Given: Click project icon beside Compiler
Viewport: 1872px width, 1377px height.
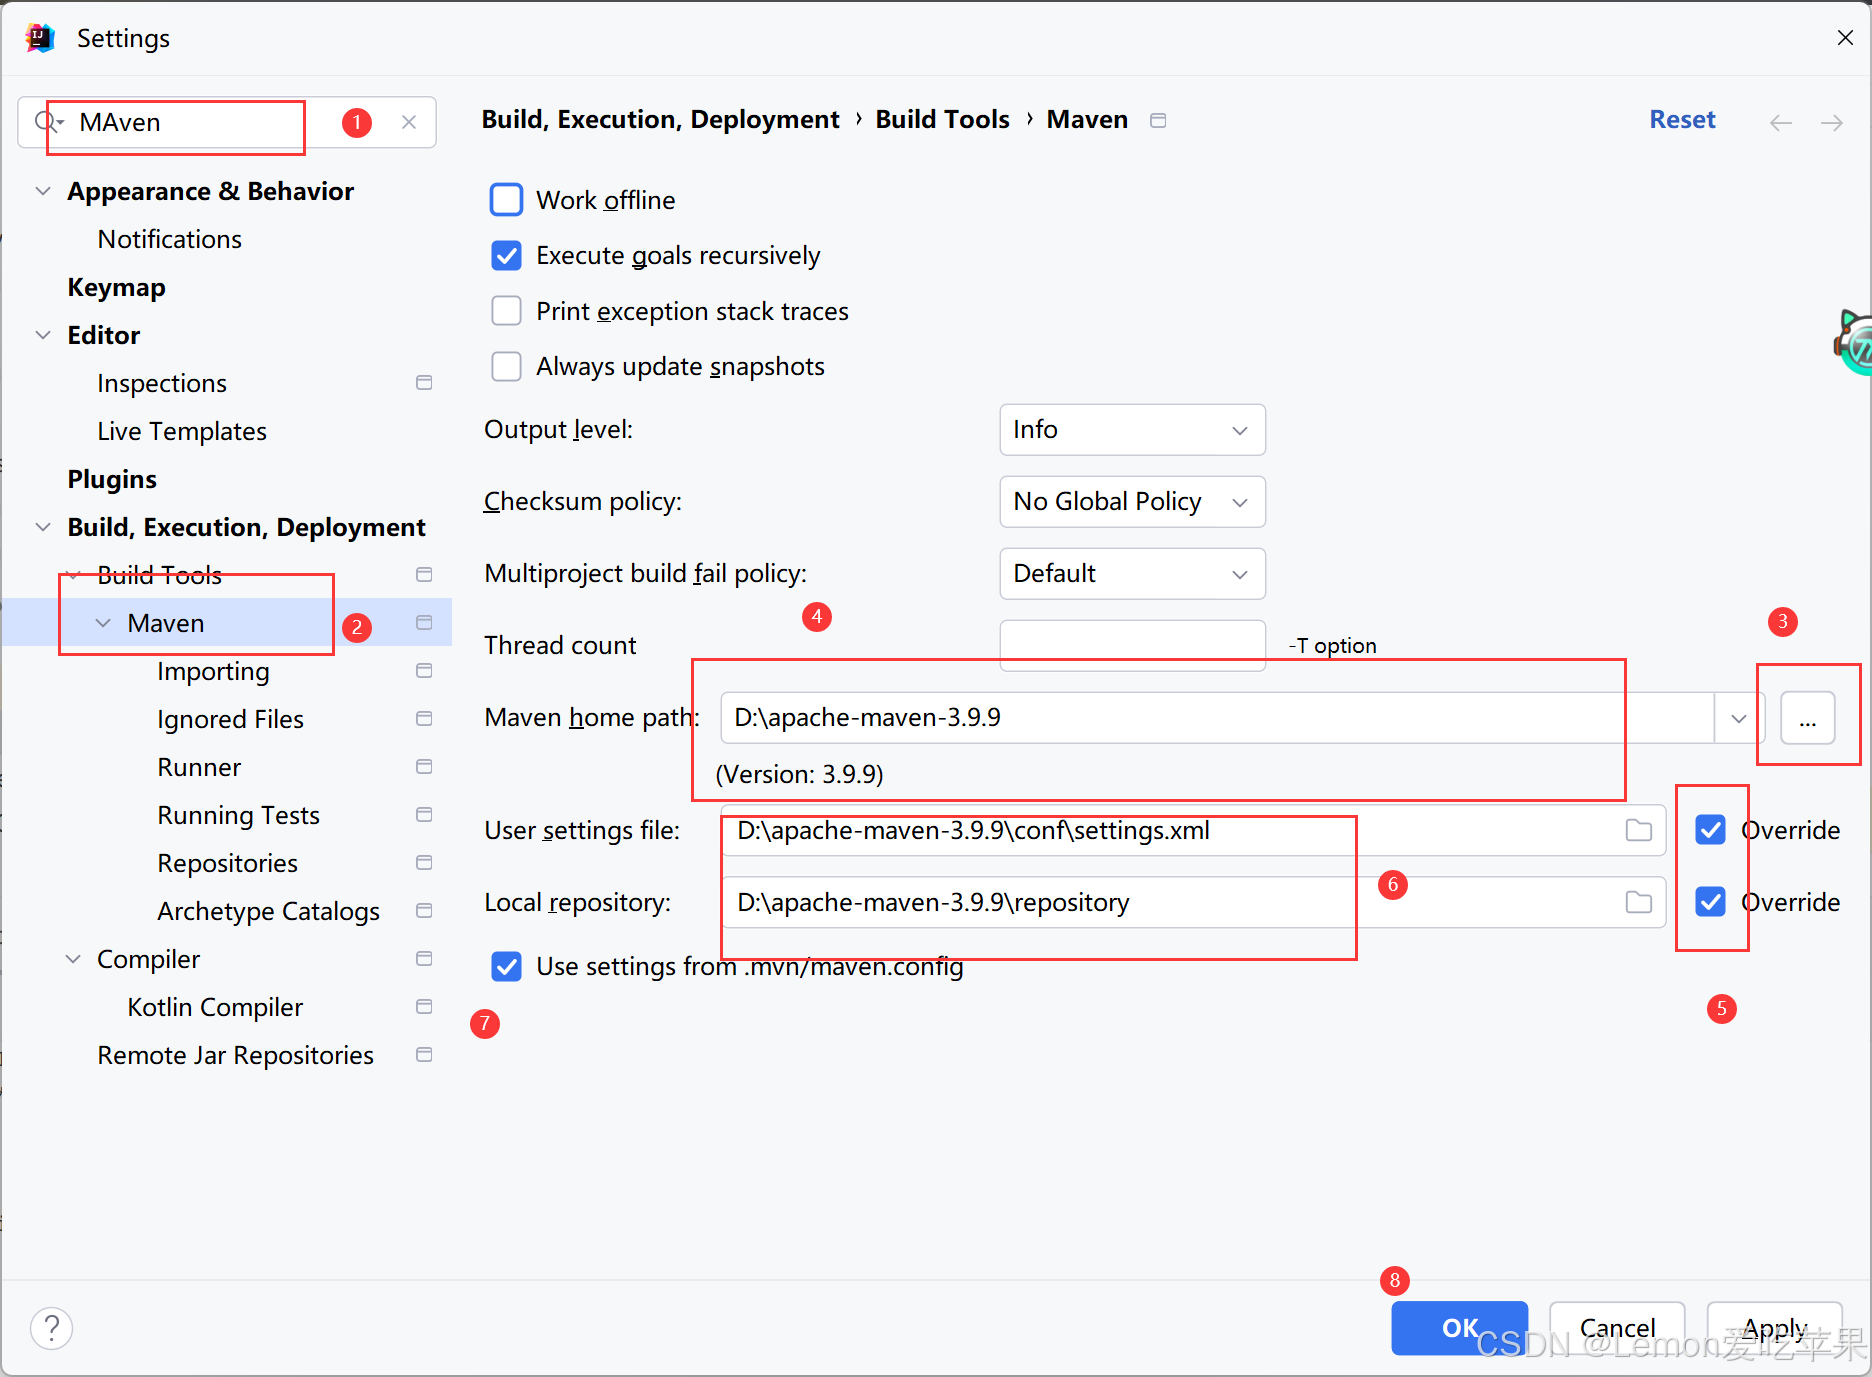Looking at the screenshot, I should tap(424, 959).
